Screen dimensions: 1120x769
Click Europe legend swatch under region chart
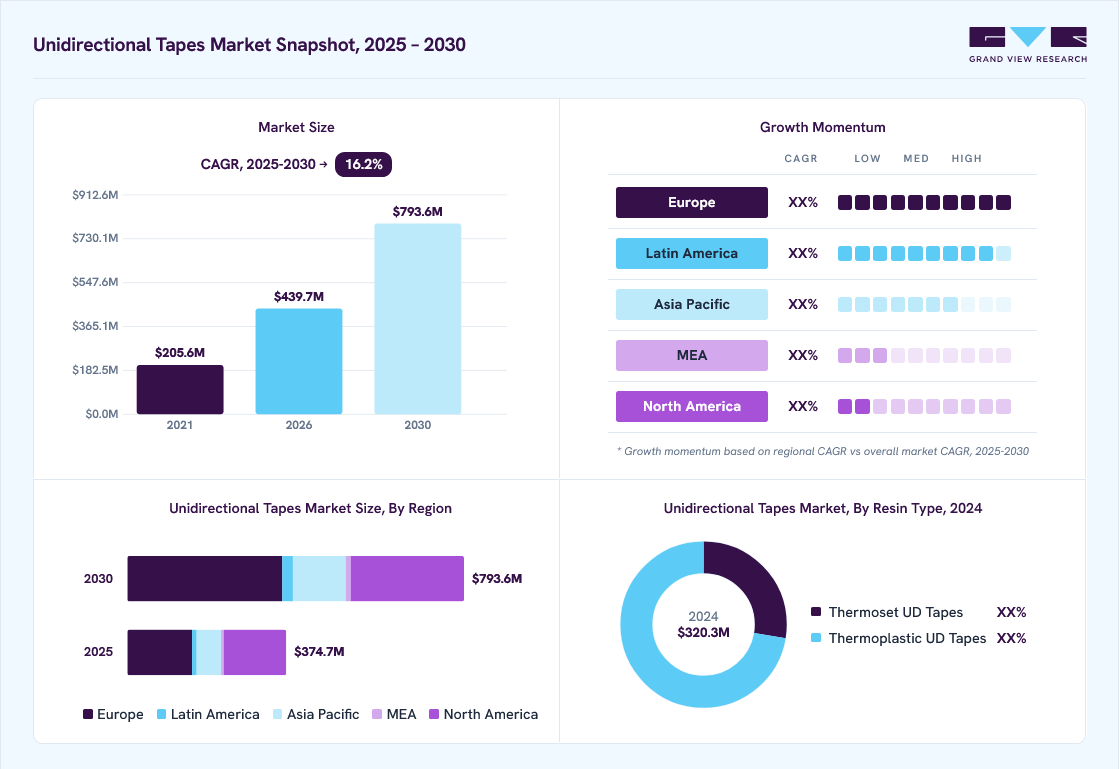pyautogui.click(x=88, y=714)
